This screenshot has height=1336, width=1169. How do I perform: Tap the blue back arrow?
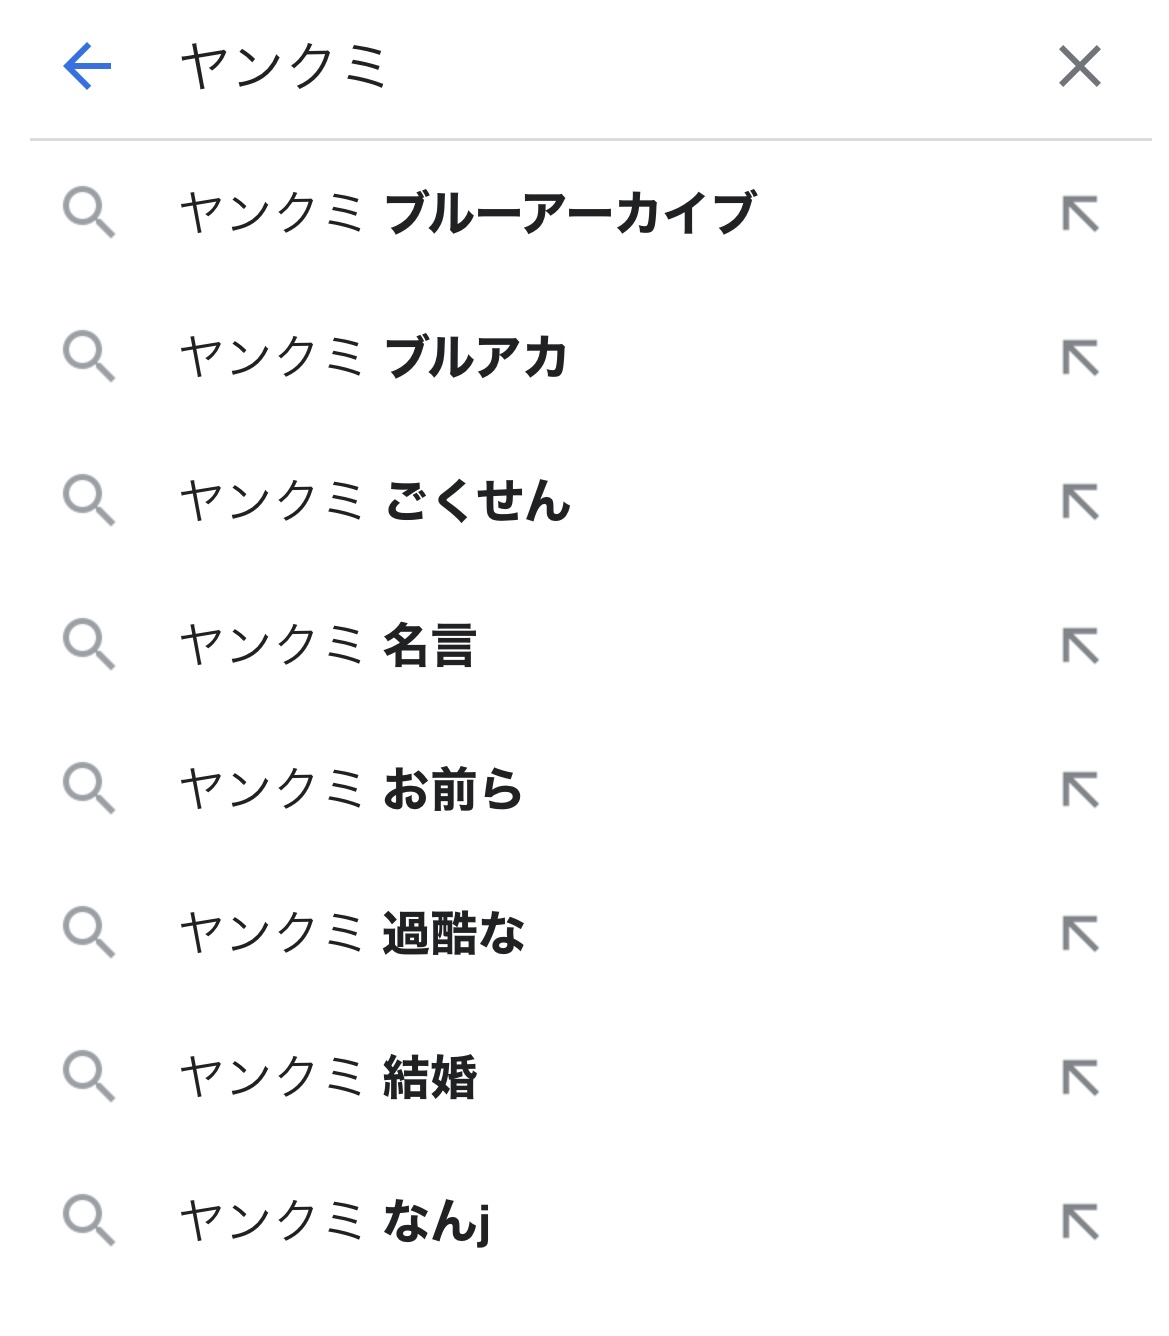(87, 67)
